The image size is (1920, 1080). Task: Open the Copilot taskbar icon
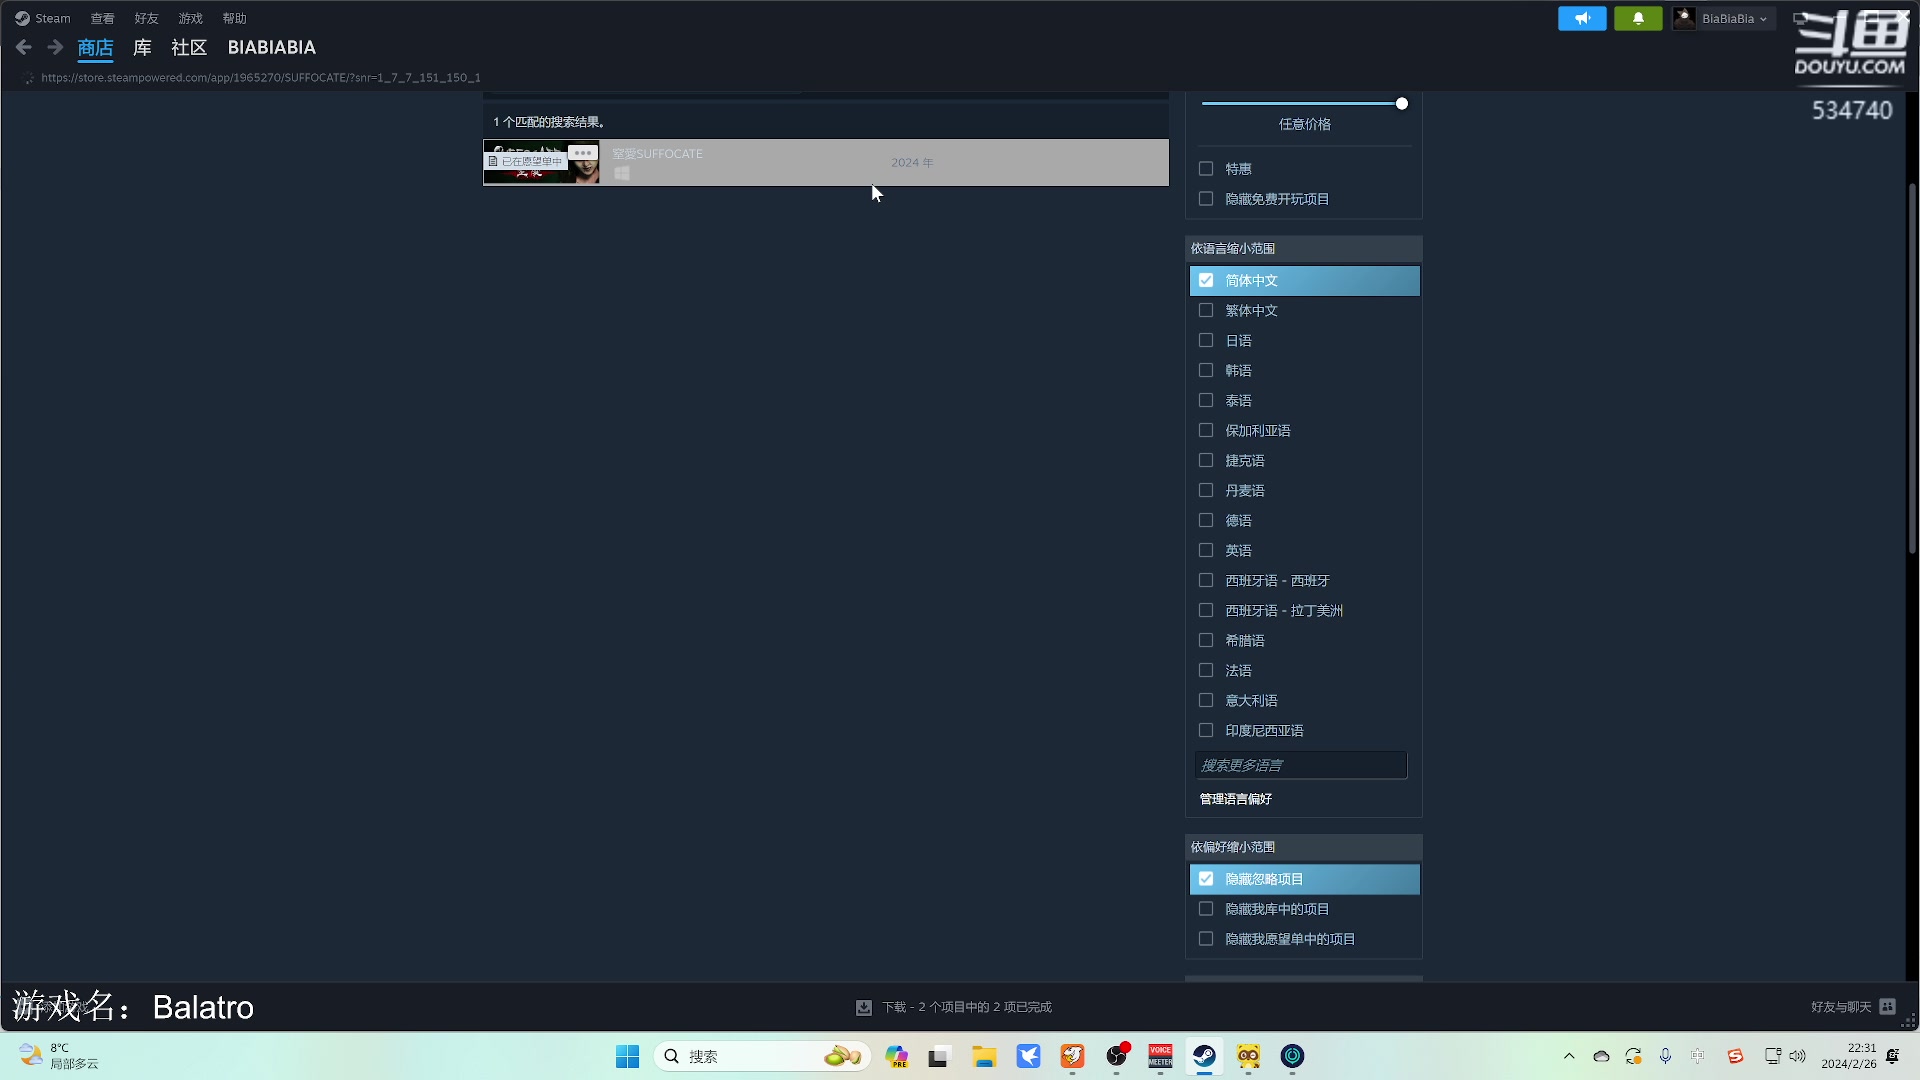[x=896, y=1056]
